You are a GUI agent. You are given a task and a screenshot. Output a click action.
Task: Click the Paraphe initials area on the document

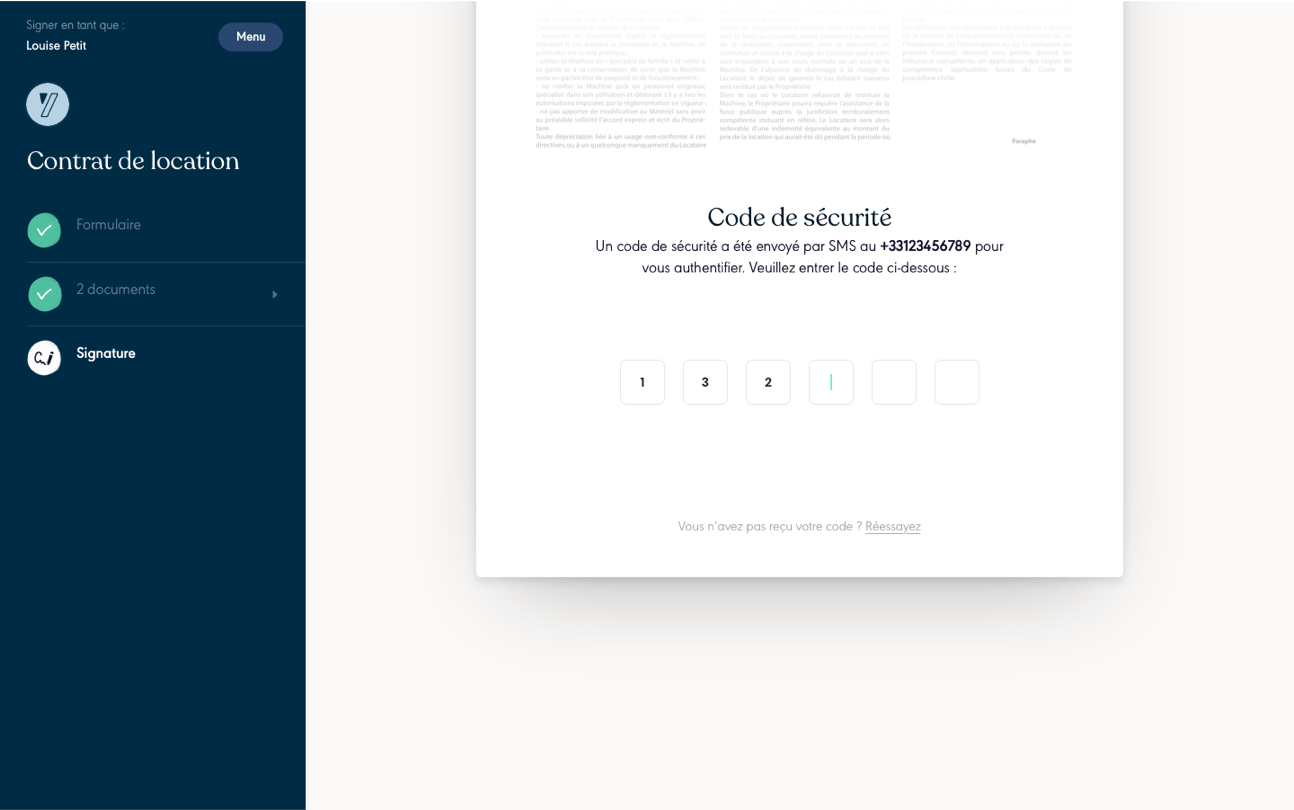[1026, 141]
